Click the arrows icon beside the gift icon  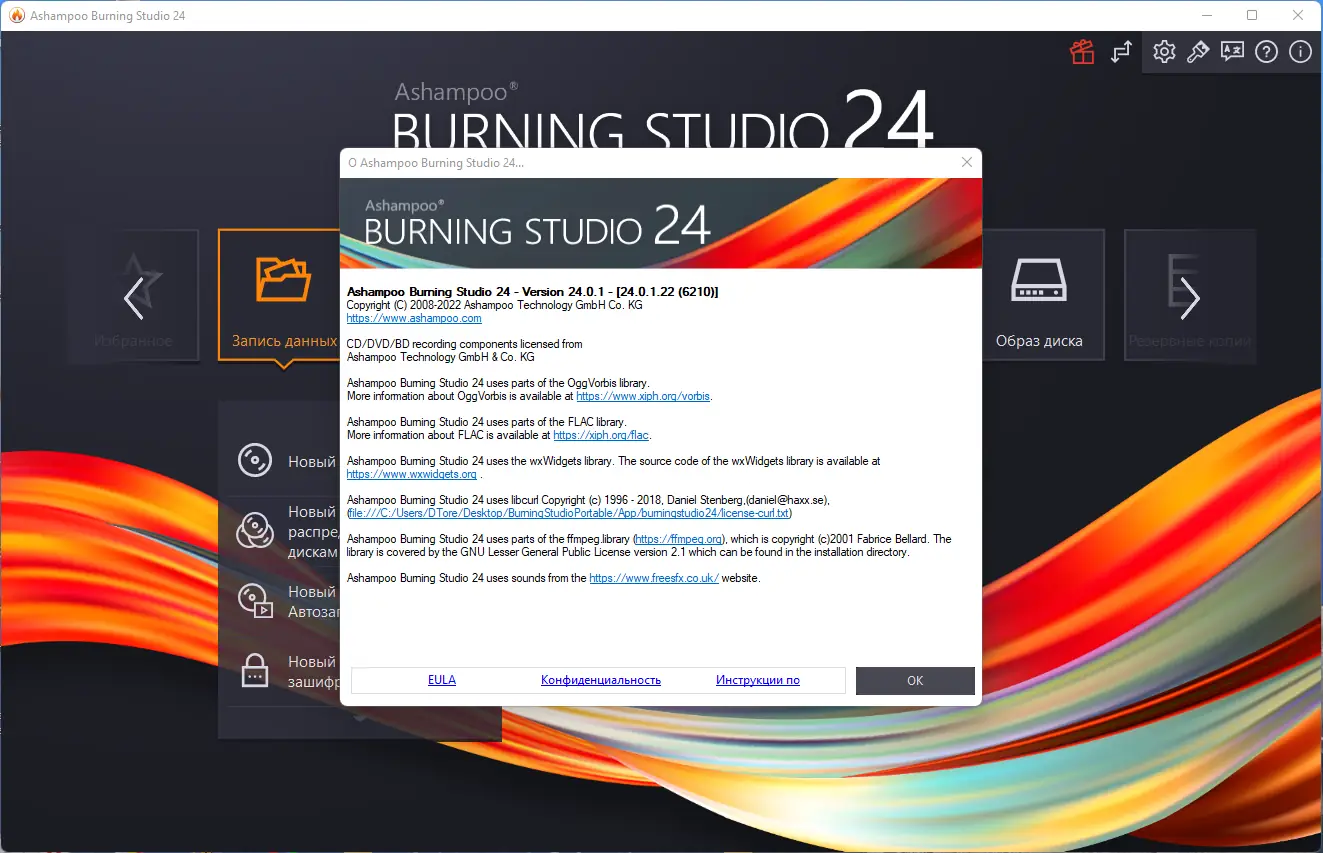point(1121,52)
